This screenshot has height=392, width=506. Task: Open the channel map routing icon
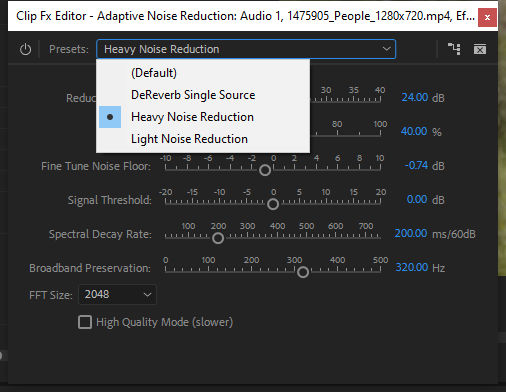454,49
